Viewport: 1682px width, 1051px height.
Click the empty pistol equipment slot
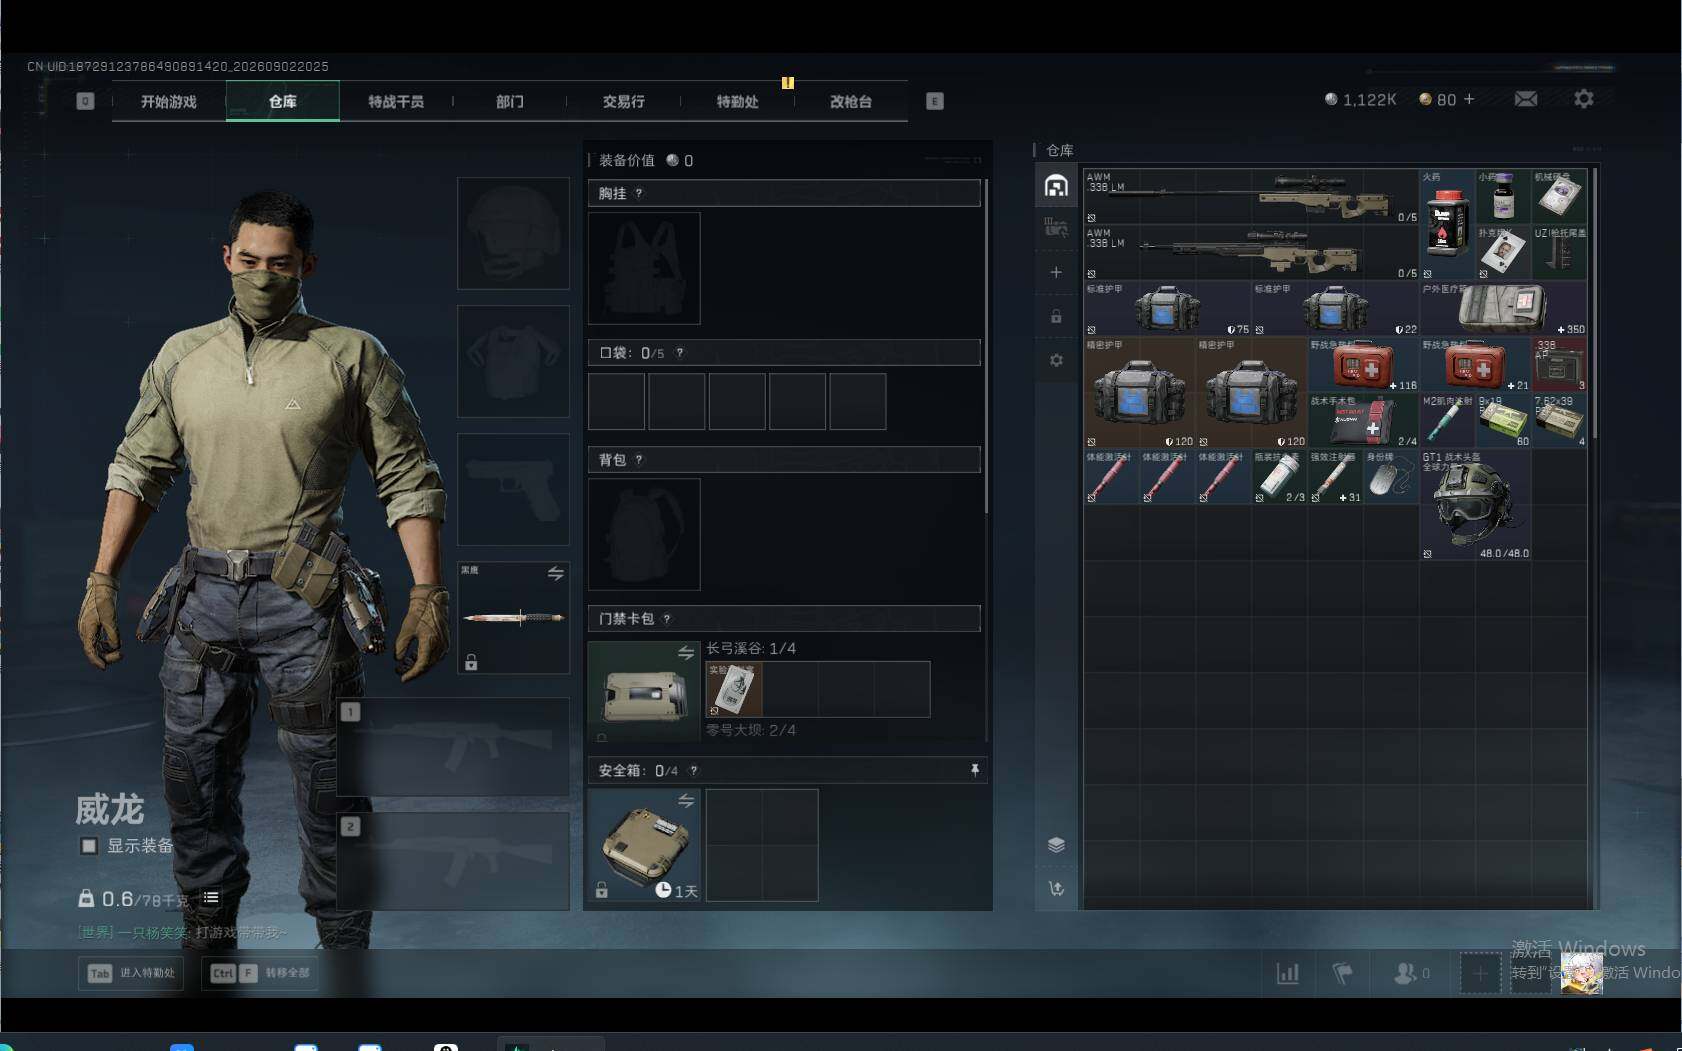513,489
